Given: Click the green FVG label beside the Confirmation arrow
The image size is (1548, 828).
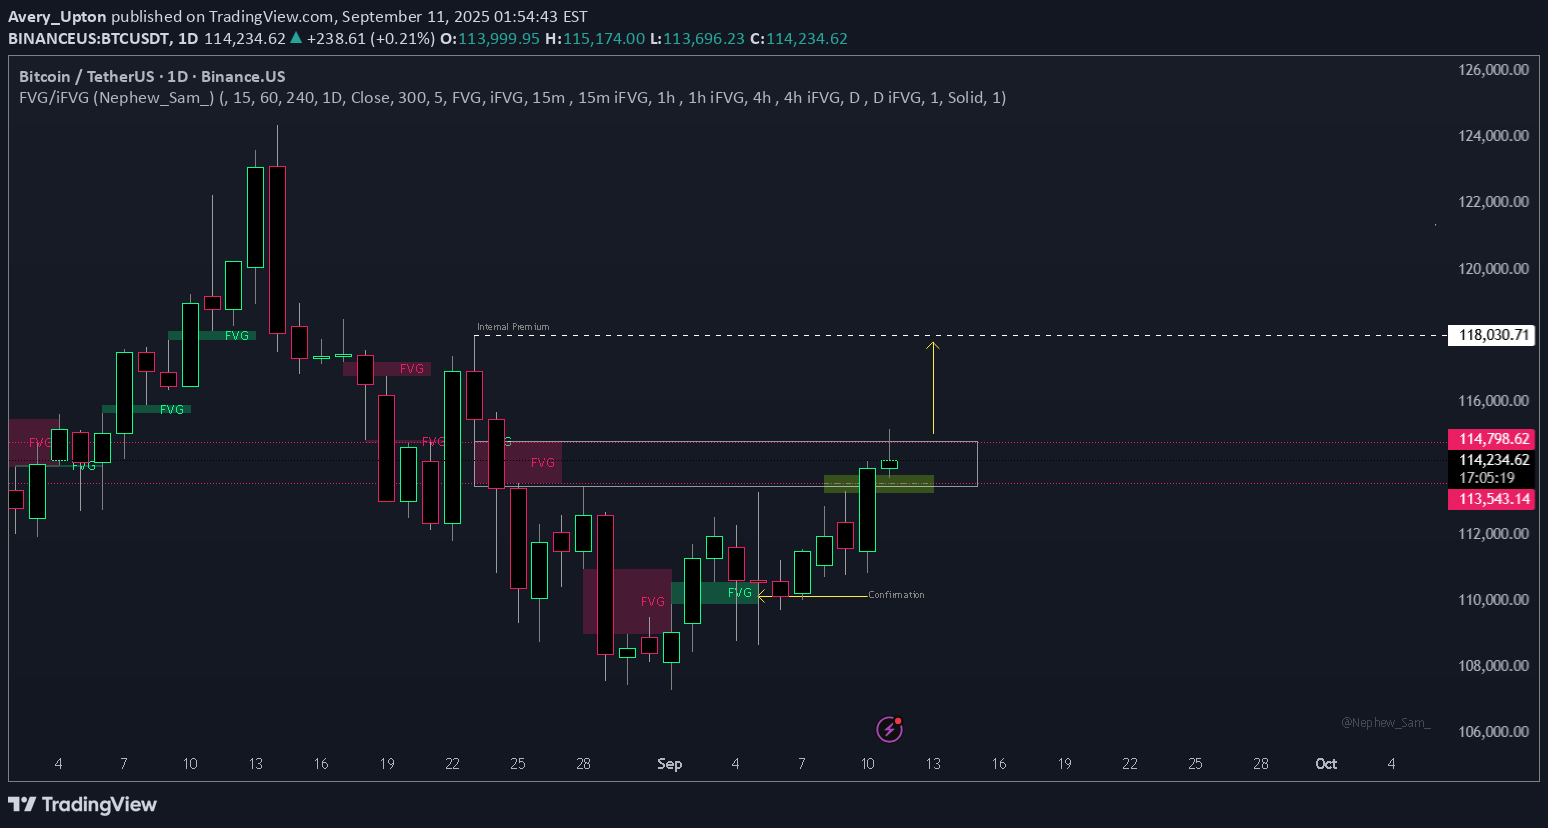Looking at the screenshot, I should 740,593.
